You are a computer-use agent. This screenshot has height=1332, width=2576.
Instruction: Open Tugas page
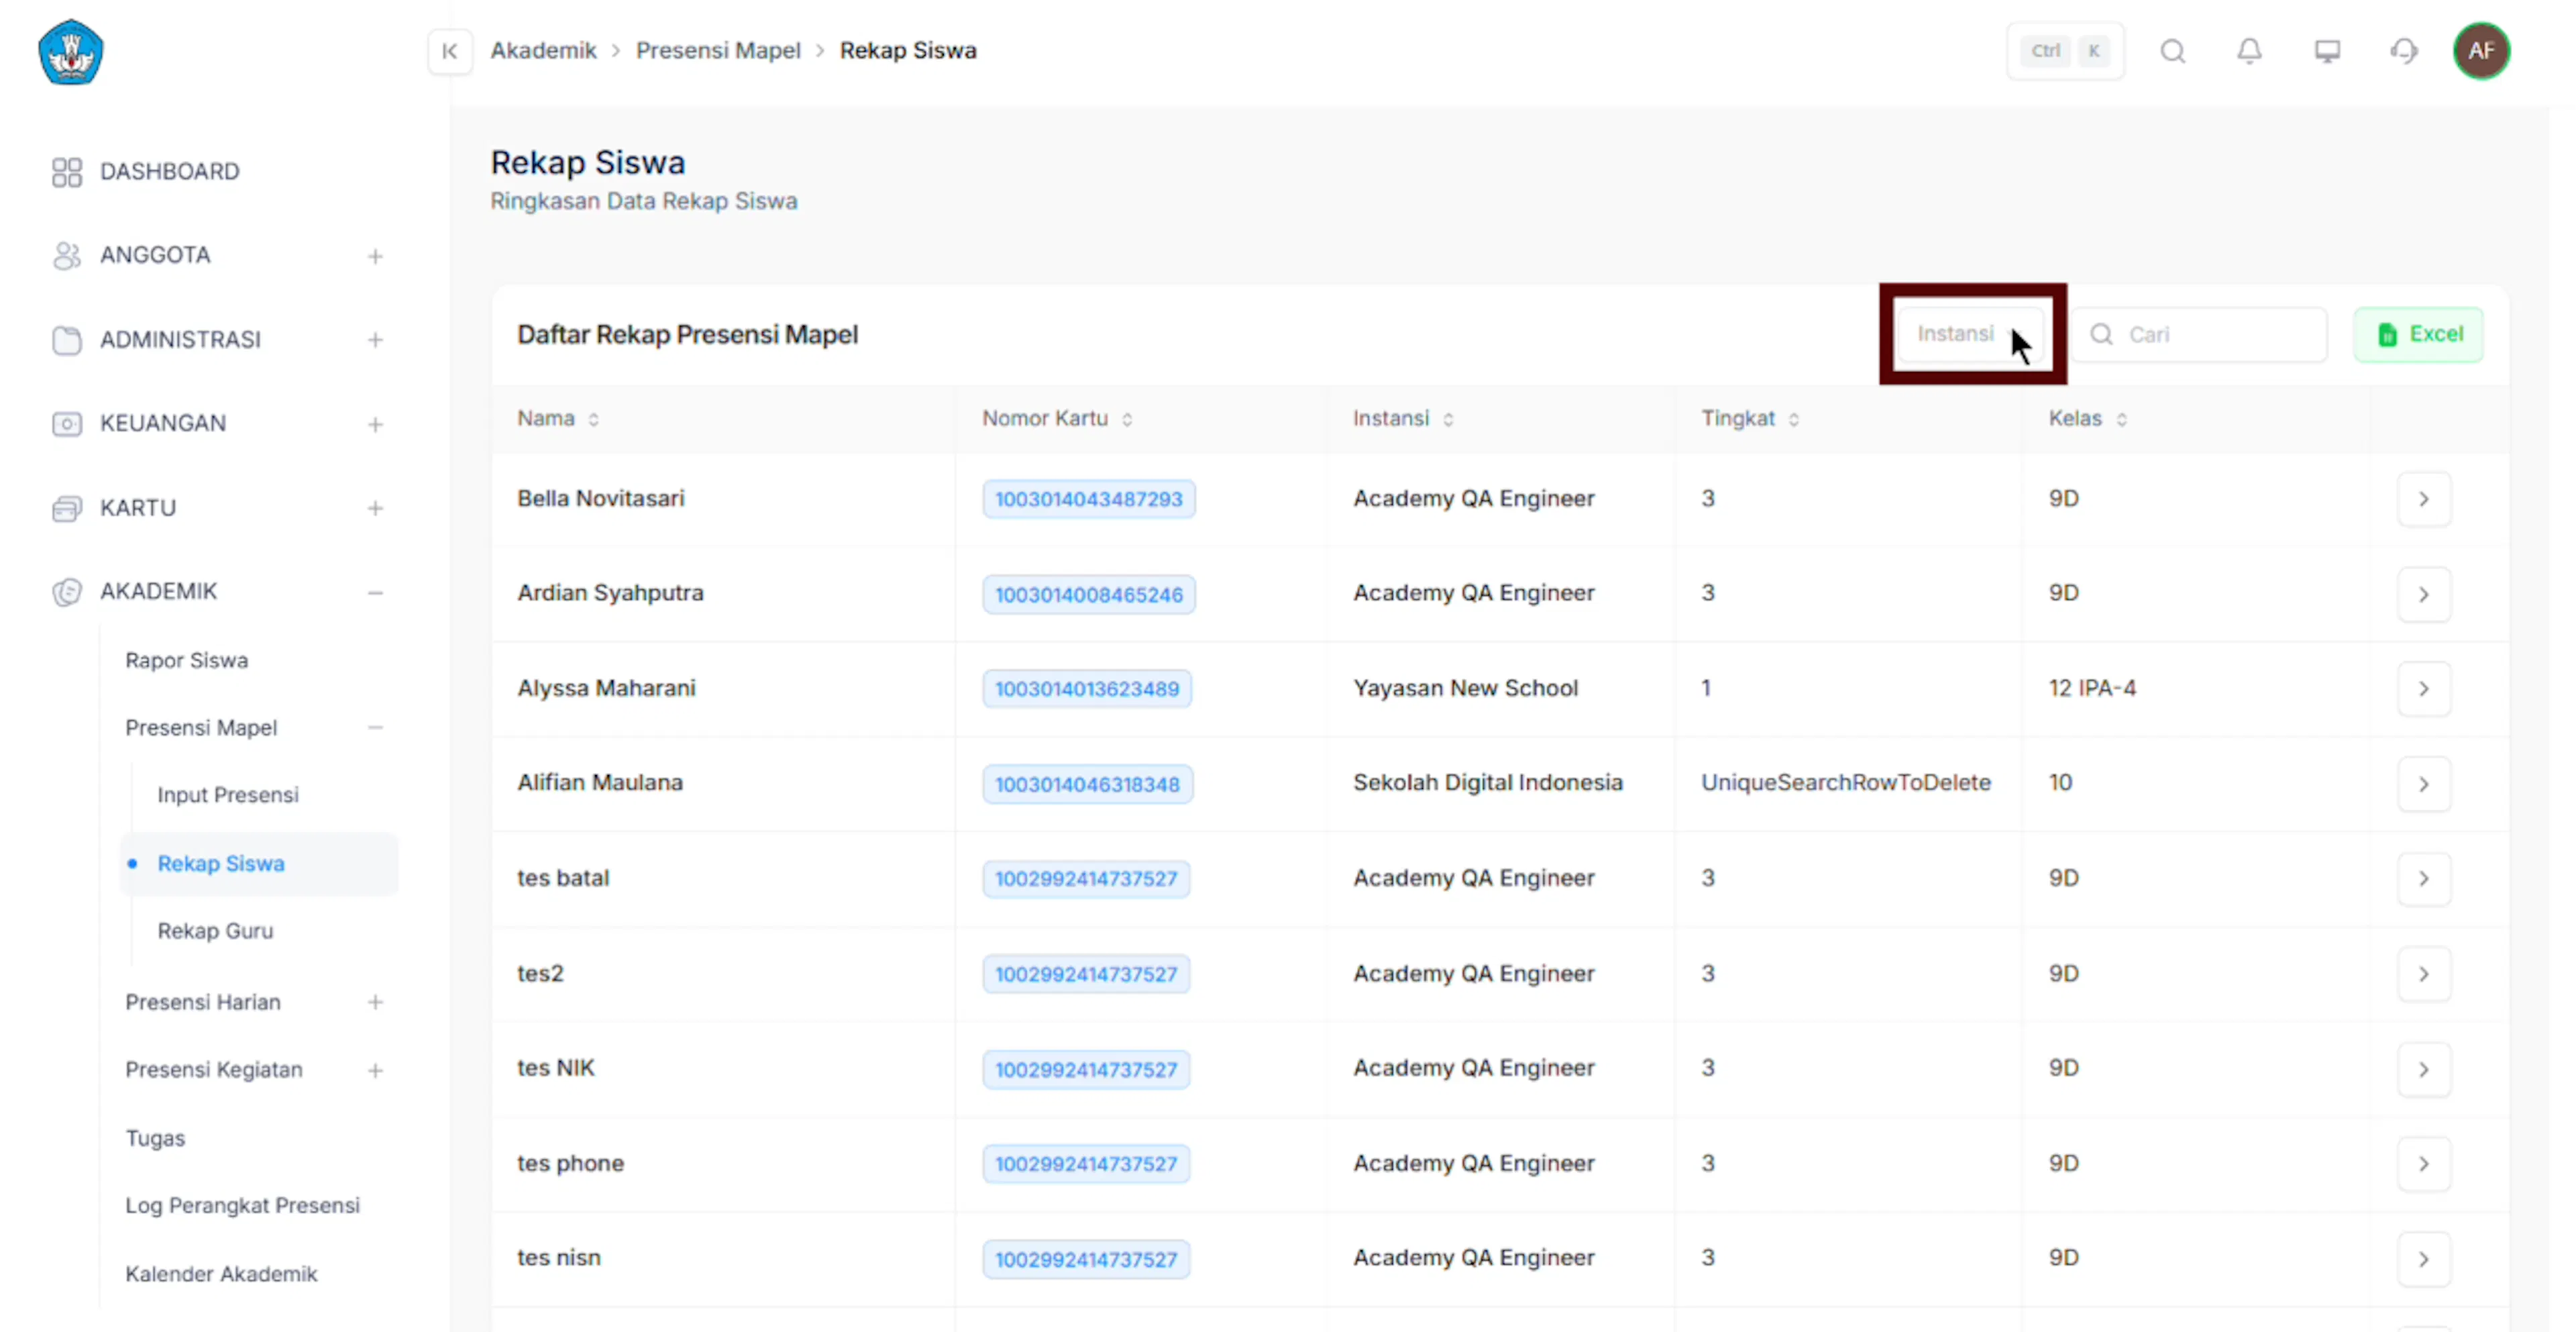[x=155, y=1138]
